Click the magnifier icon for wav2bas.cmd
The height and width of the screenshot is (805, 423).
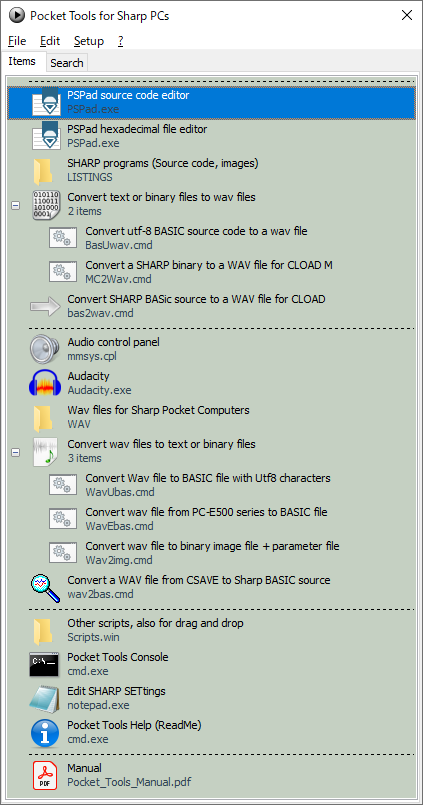(x=45, y=588)
